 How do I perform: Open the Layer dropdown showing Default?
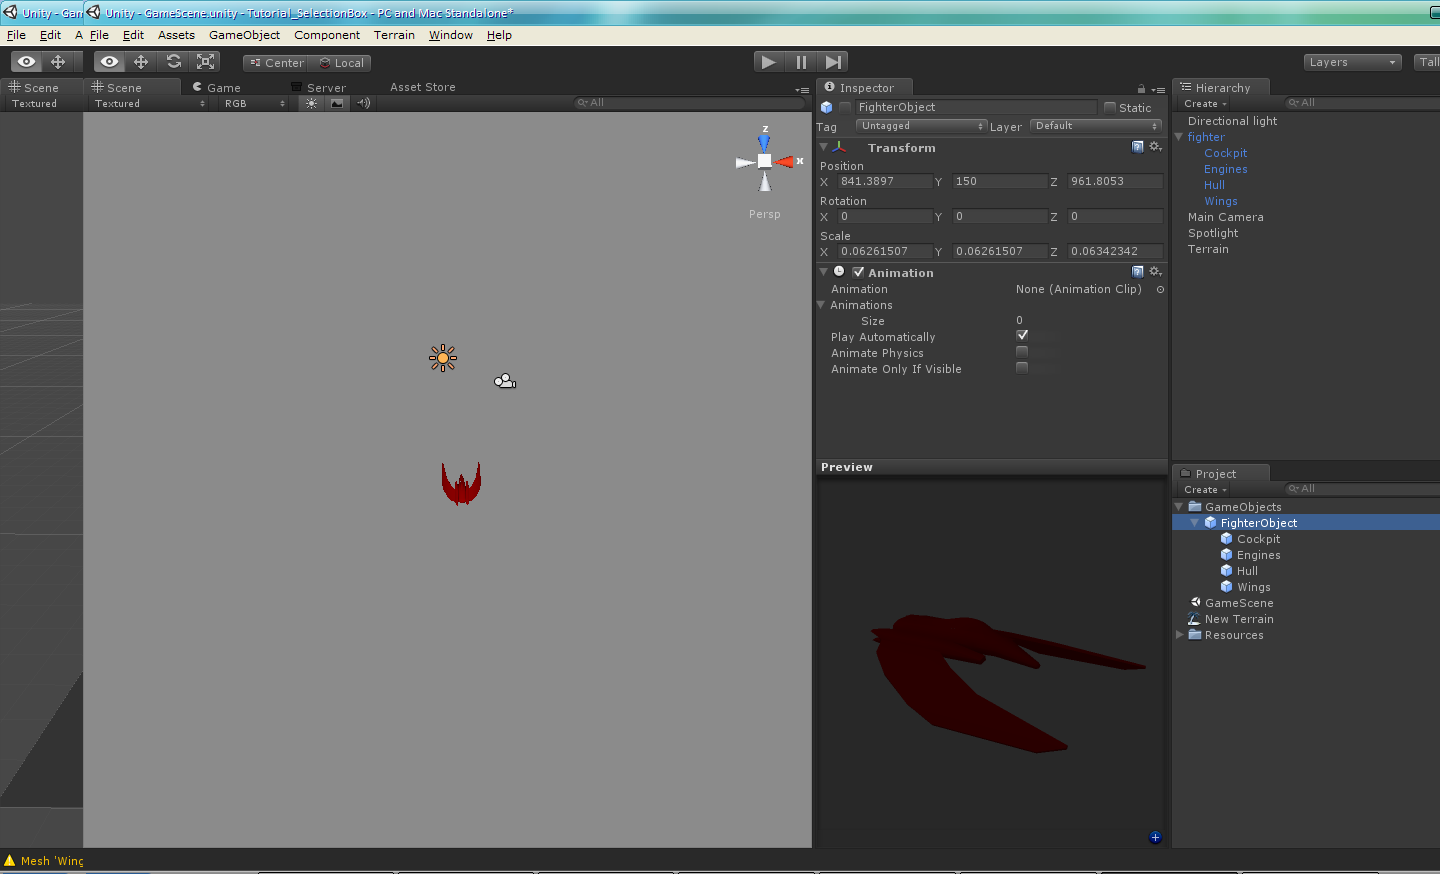pyautogui.click(x=1096, y=126)
